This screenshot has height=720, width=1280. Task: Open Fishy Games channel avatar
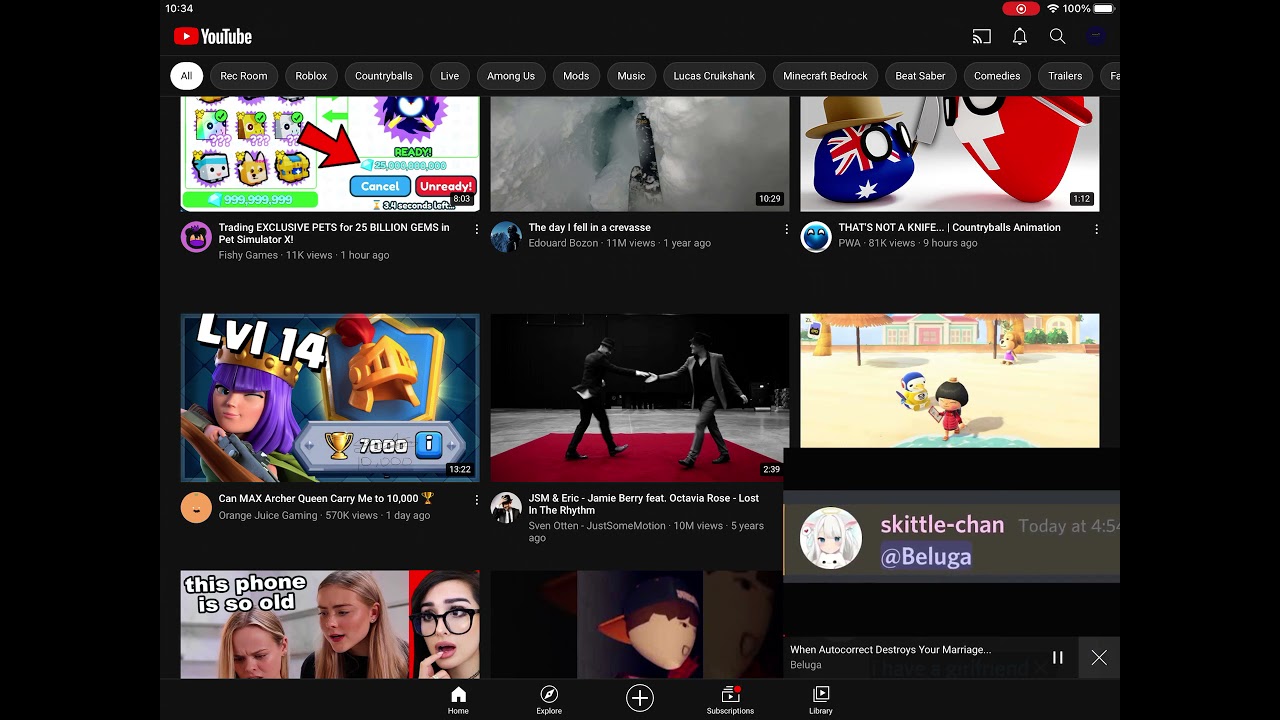point(196,237)
